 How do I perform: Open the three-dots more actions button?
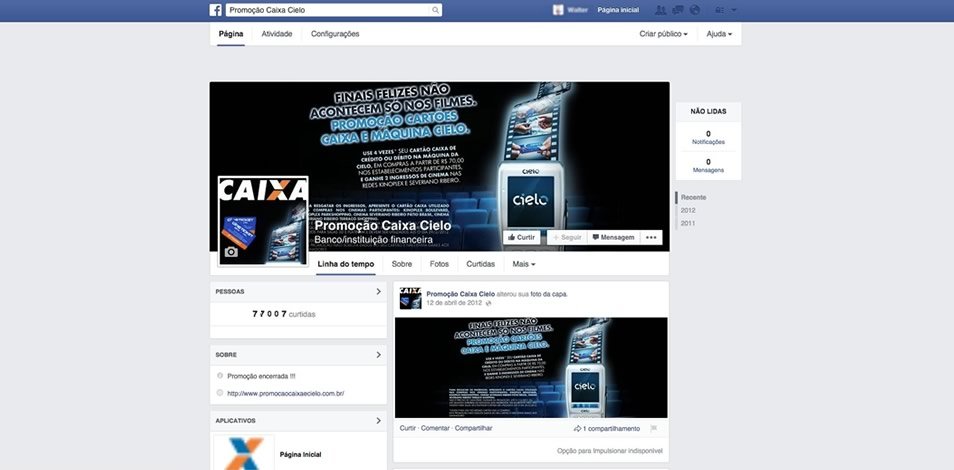[651, 237]
